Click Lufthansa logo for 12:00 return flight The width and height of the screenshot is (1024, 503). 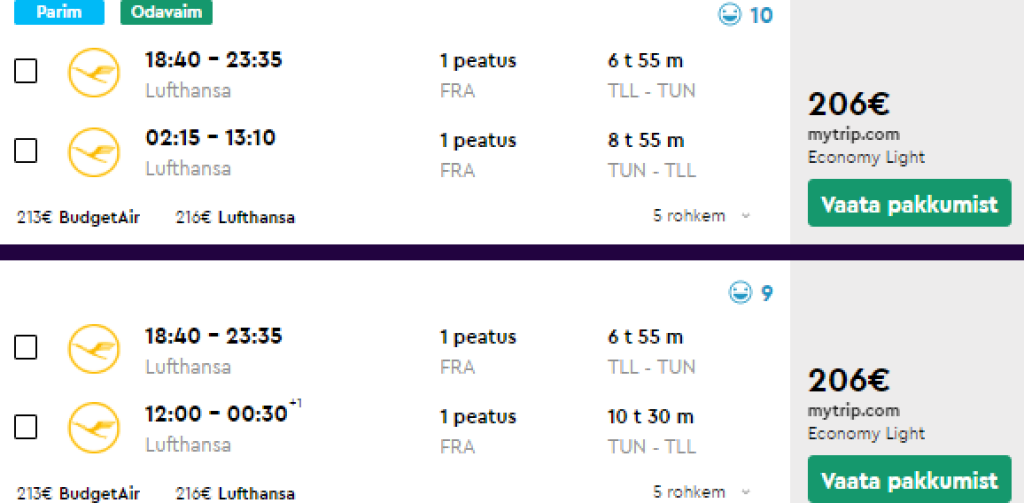[x=93, y=428]
